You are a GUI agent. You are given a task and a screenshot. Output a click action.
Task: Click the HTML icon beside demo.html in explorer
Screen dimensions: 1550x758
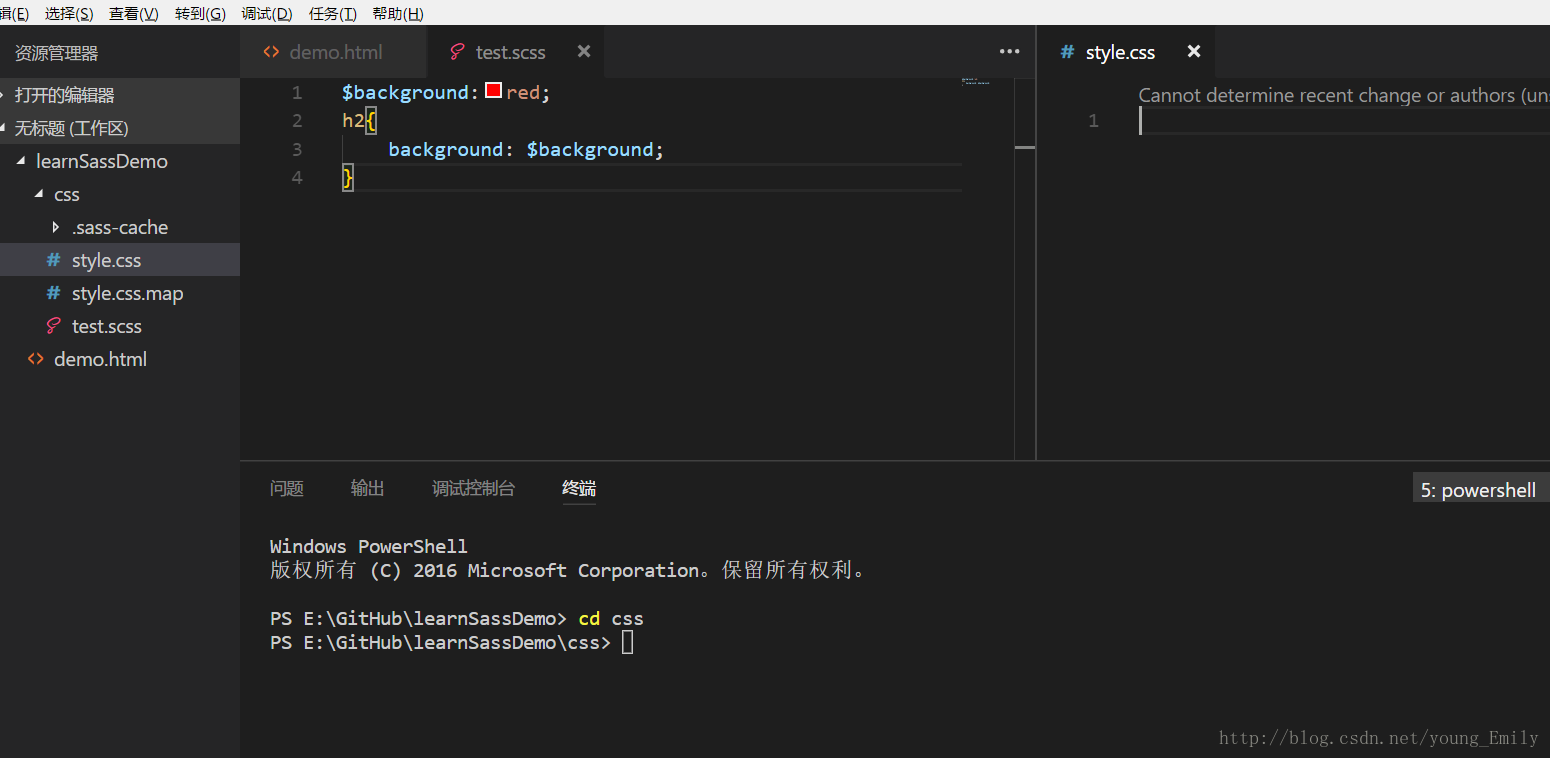[36, 359]
